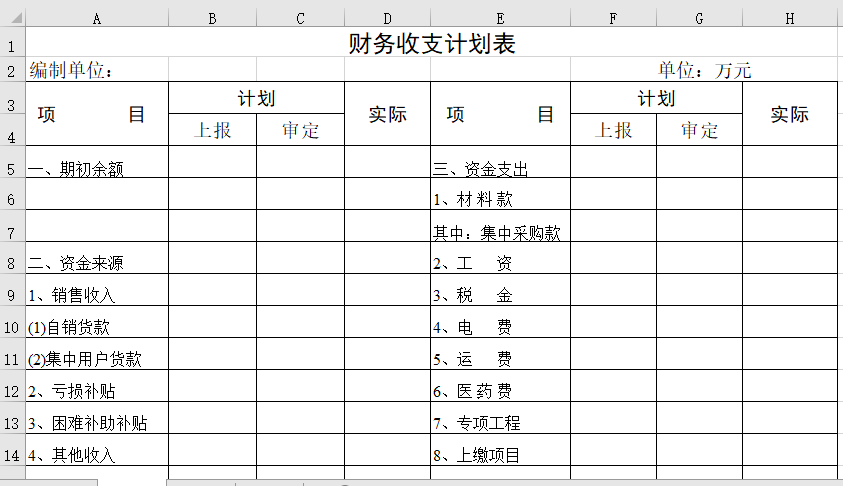
Task: Click the cell 2、亏损补贴
Action: coord(97,386)
